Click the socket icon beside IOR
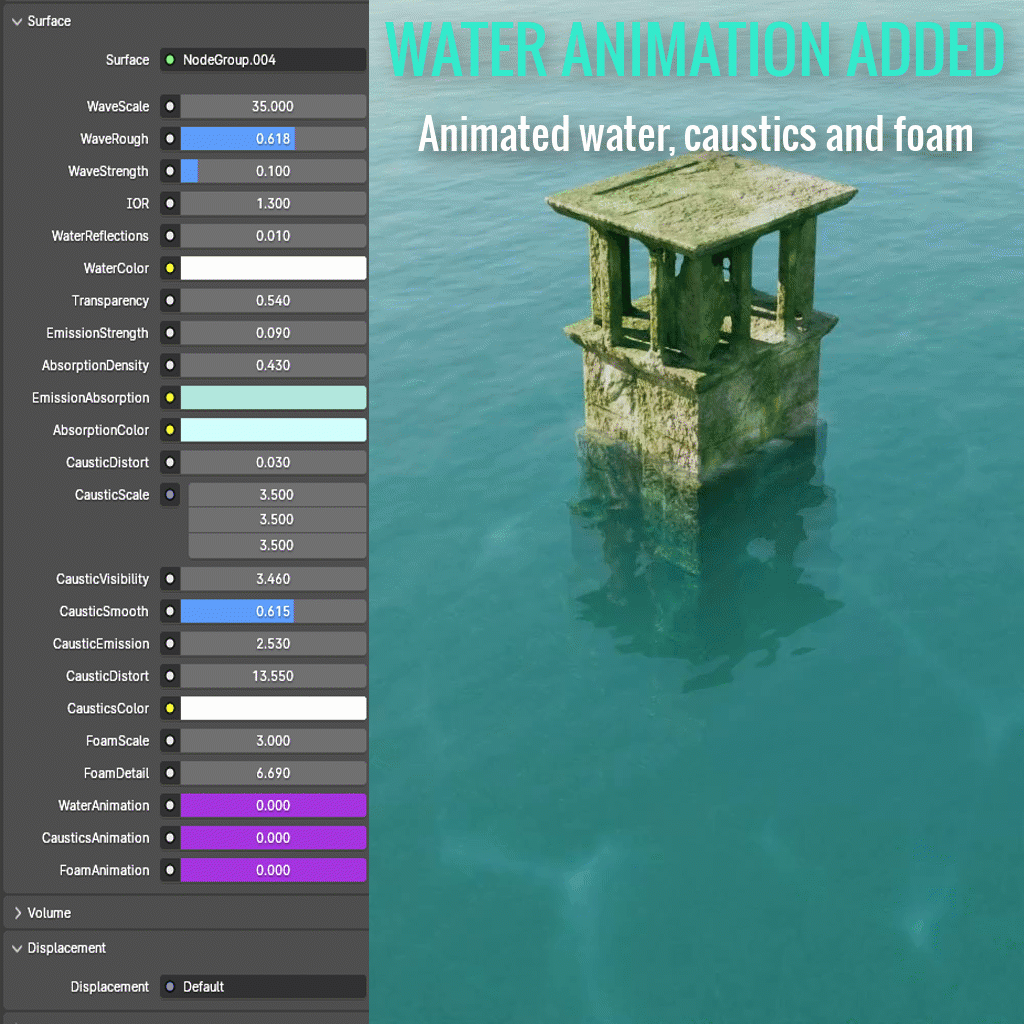 [168, 203]
